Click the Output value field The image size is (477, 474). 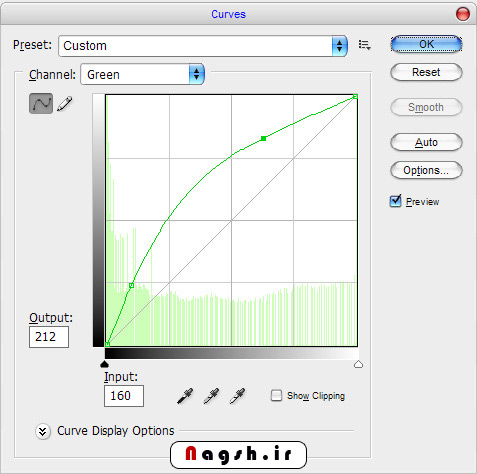click(x=49, y=337)
